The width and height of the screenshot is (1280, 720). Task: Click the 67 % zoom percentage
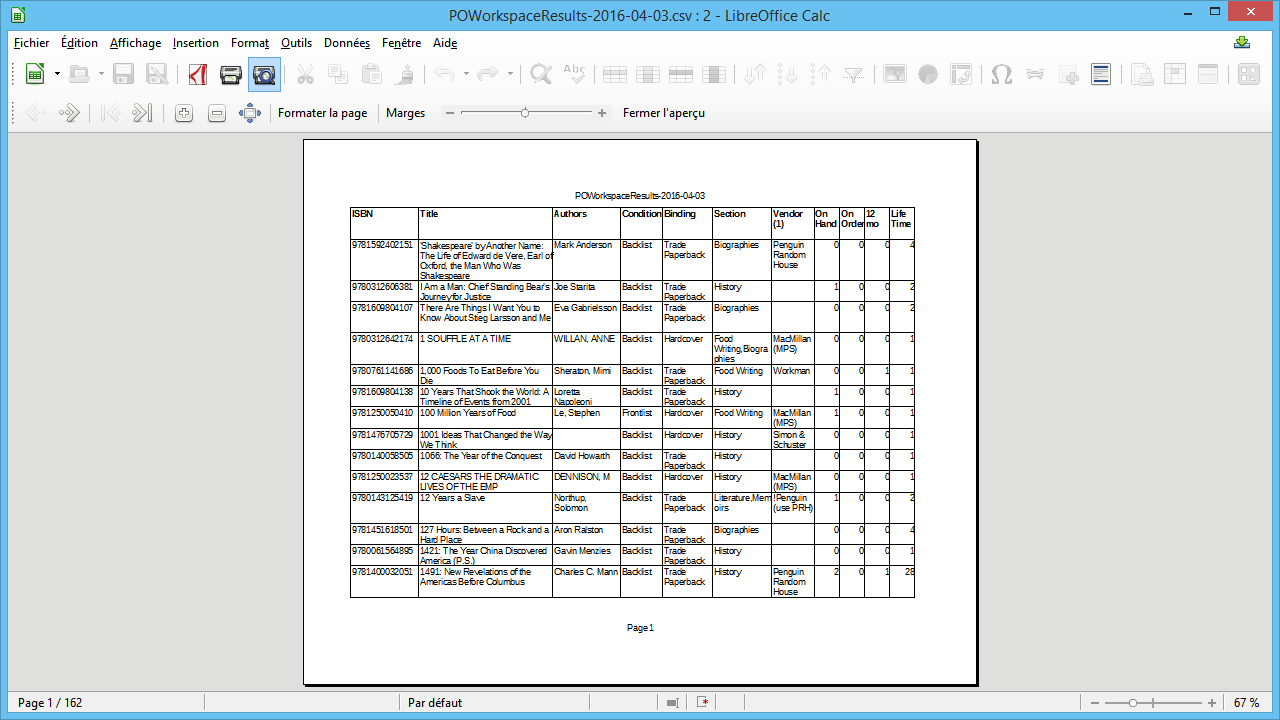[1246, 703]
